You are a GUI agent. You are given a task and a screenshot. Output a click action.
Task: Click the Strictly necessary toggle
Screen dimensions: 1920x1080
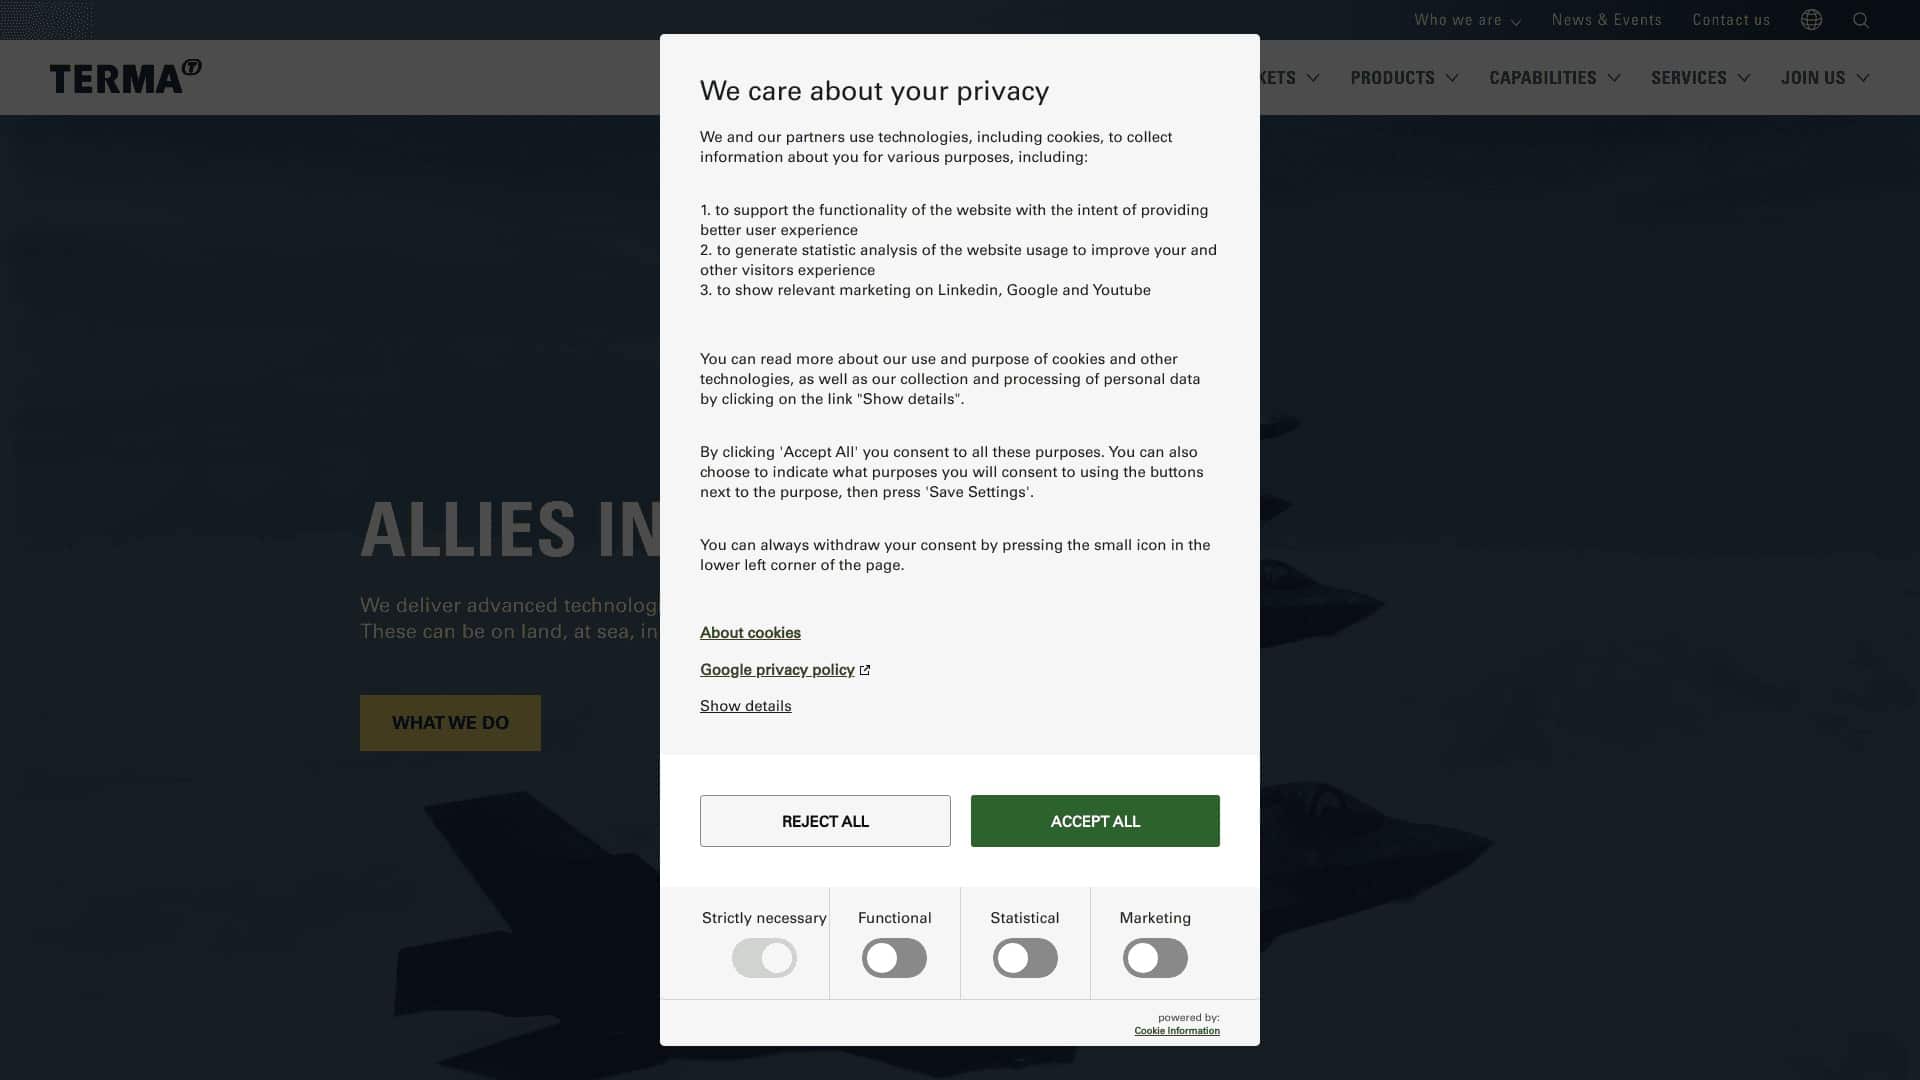point(764,957)
